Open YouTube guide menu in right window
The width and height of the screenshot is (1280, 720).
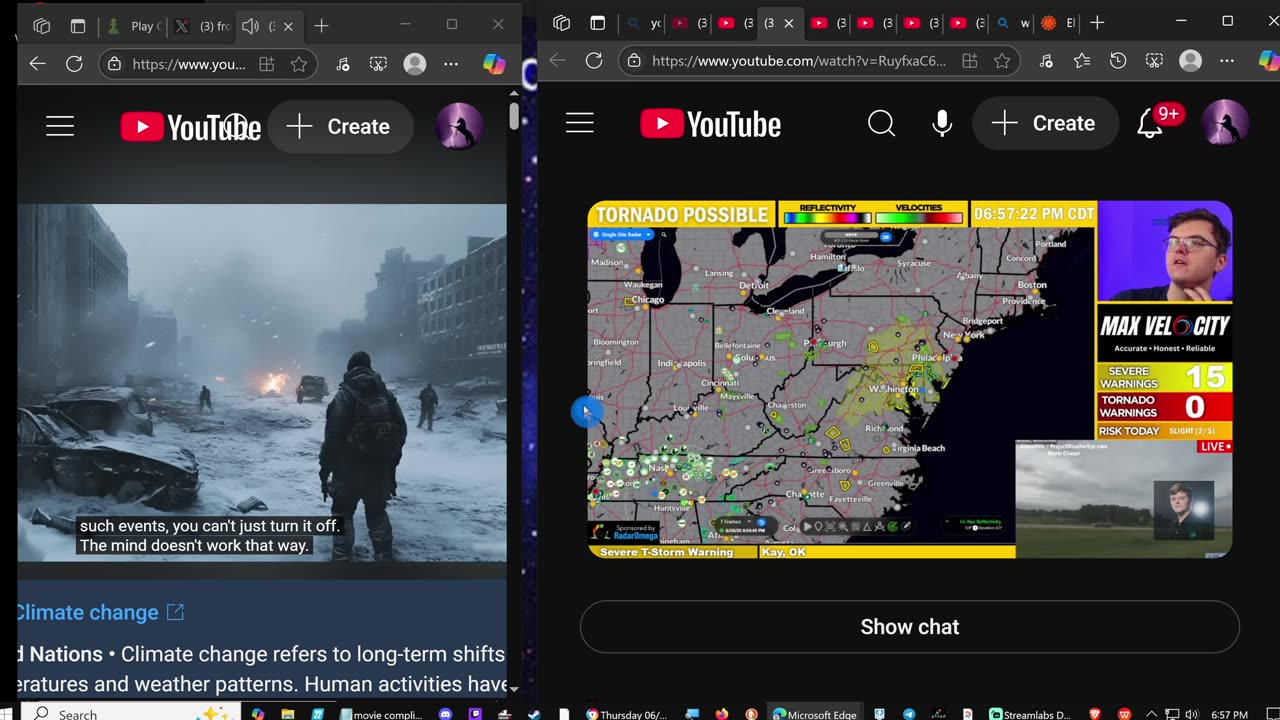[580, 123]
